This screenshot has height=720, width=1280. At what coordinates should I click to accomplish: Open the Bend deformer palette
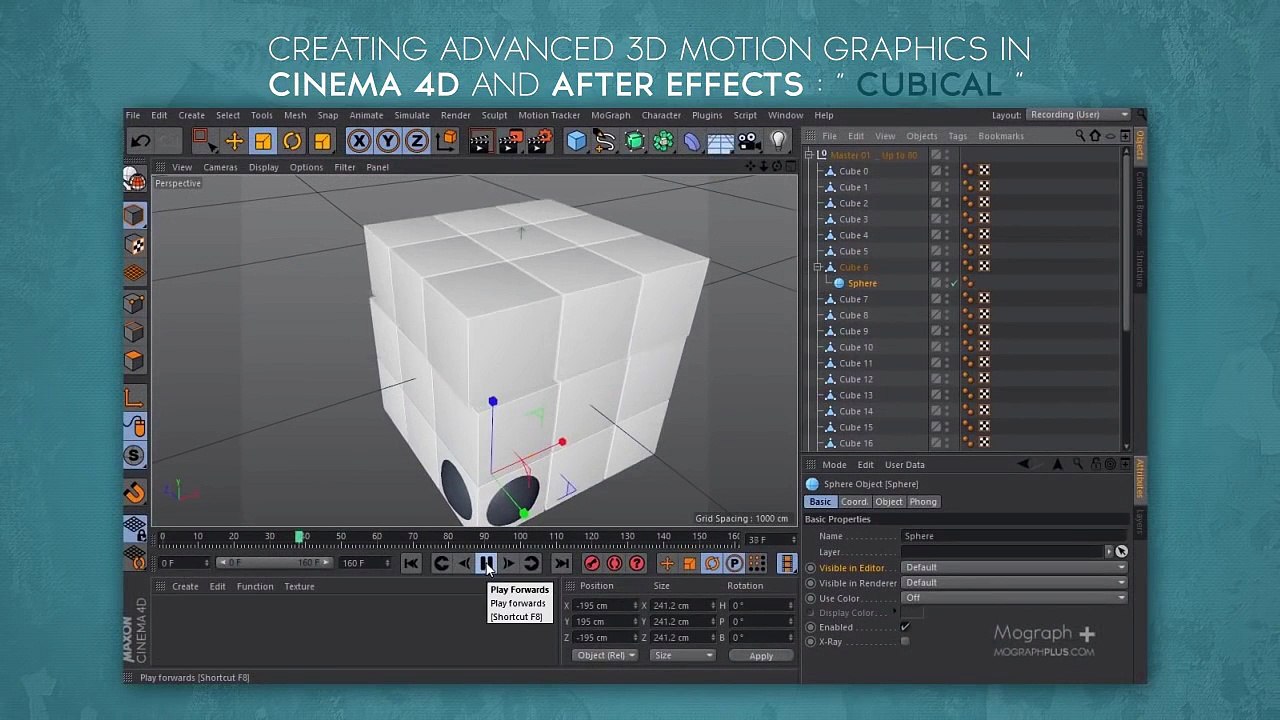692,141
